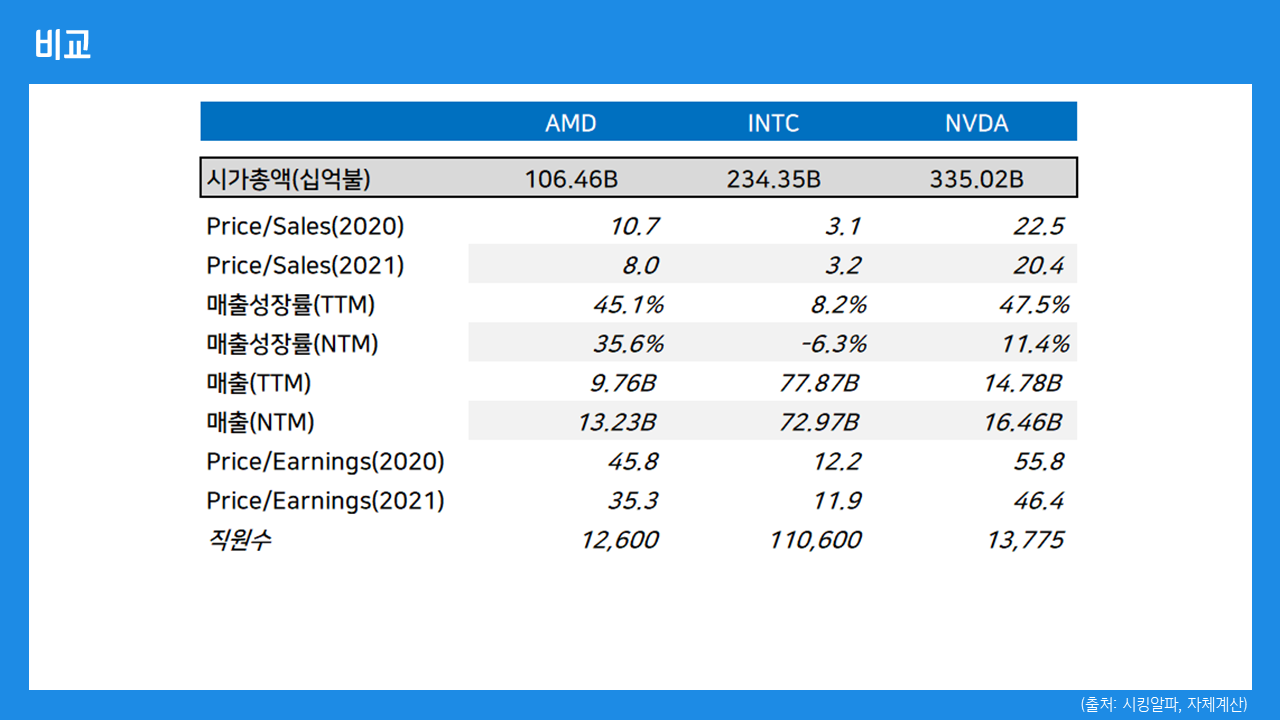Select INTC NTM growth -6.3%
The image size is (1280, 720).
[833, 343]
